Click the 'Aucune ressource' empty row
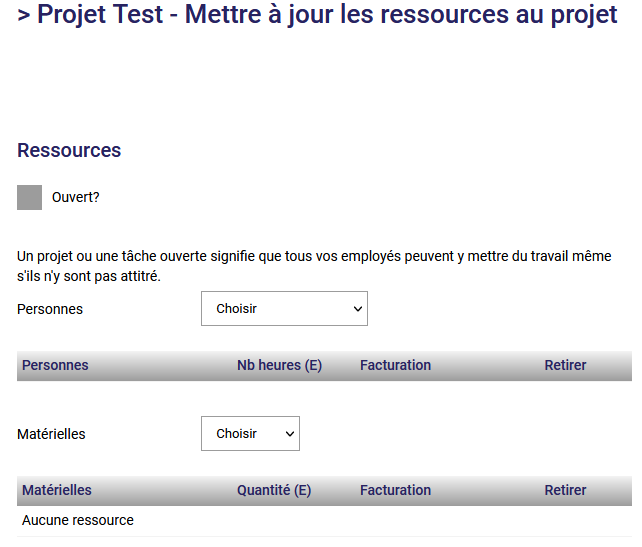This screenshot has width=642, height=547. point(78,520)
